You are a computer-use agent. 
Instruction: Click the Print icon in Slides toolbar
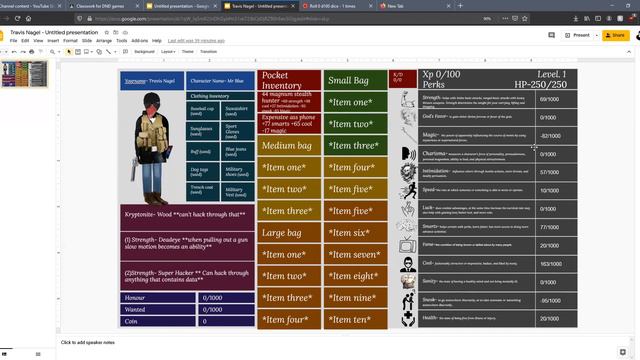pyautogui.click(x=31, y=52)
